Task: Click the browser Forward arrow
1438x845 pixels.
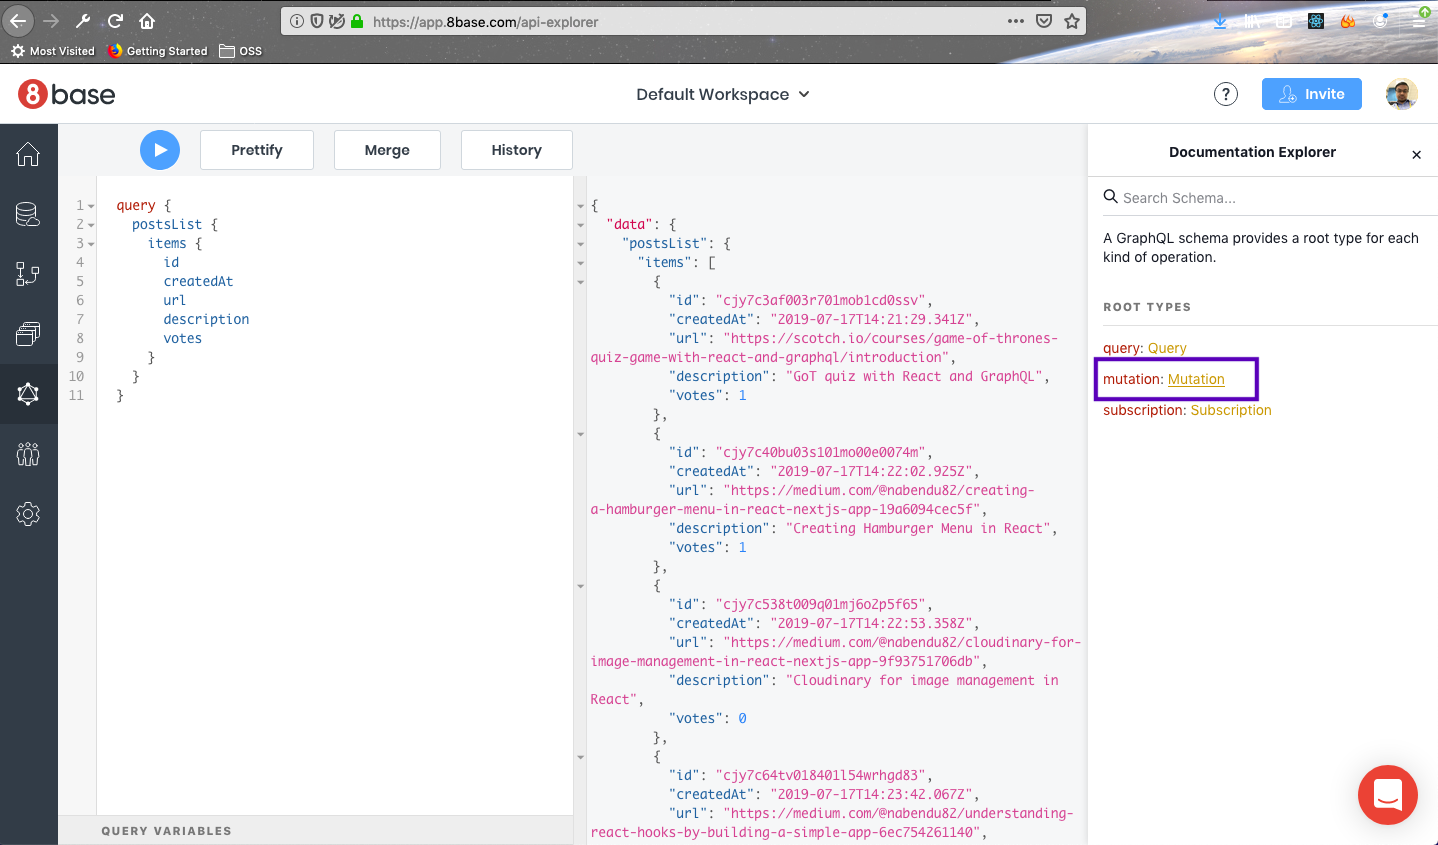Action: (x=51, y=21)
